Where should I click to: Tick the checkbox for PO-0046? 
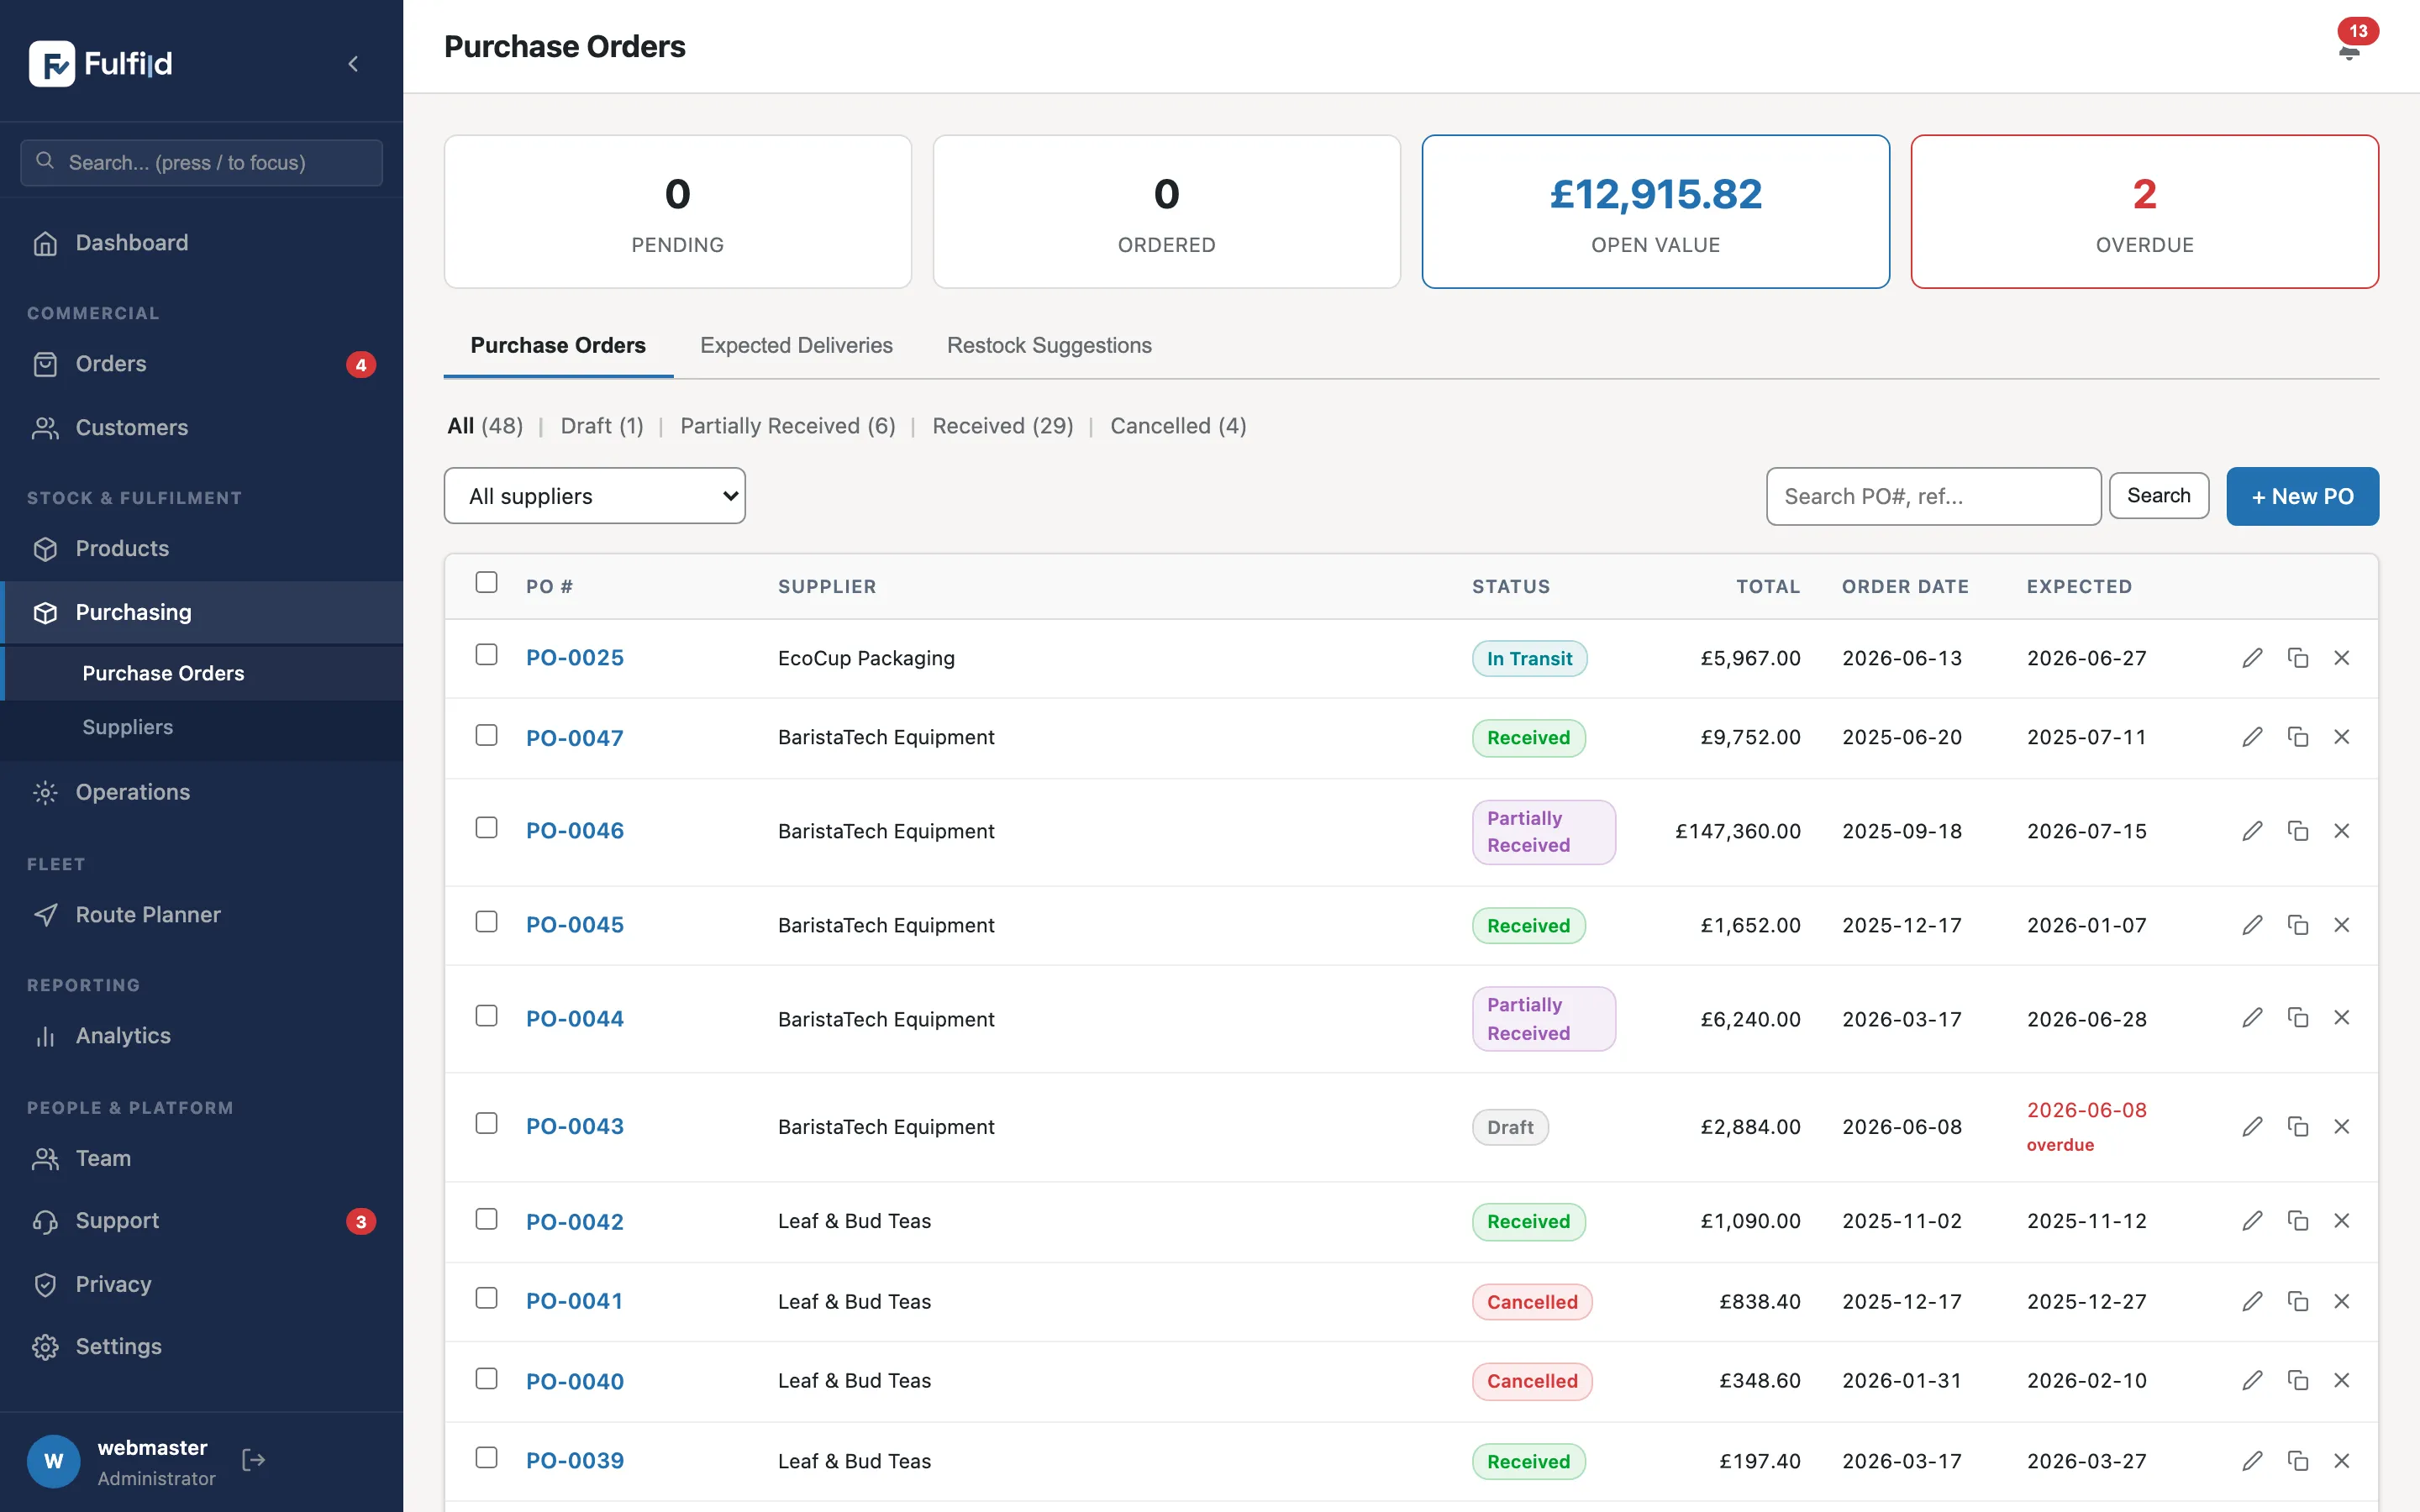(x=486, y=828)
